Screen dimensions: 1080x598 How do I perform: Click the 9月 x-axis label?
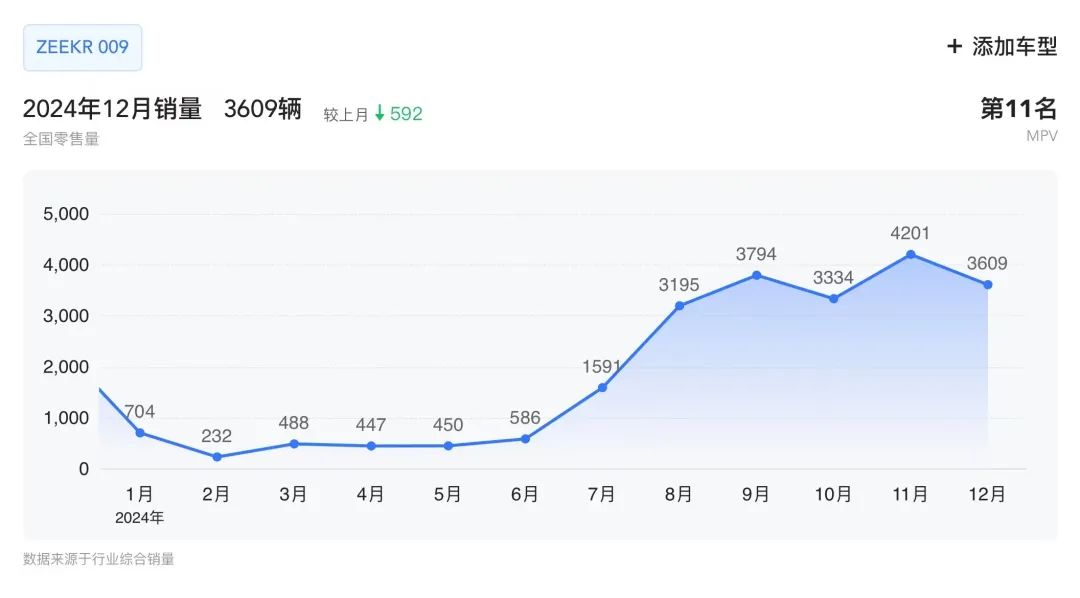756,494
